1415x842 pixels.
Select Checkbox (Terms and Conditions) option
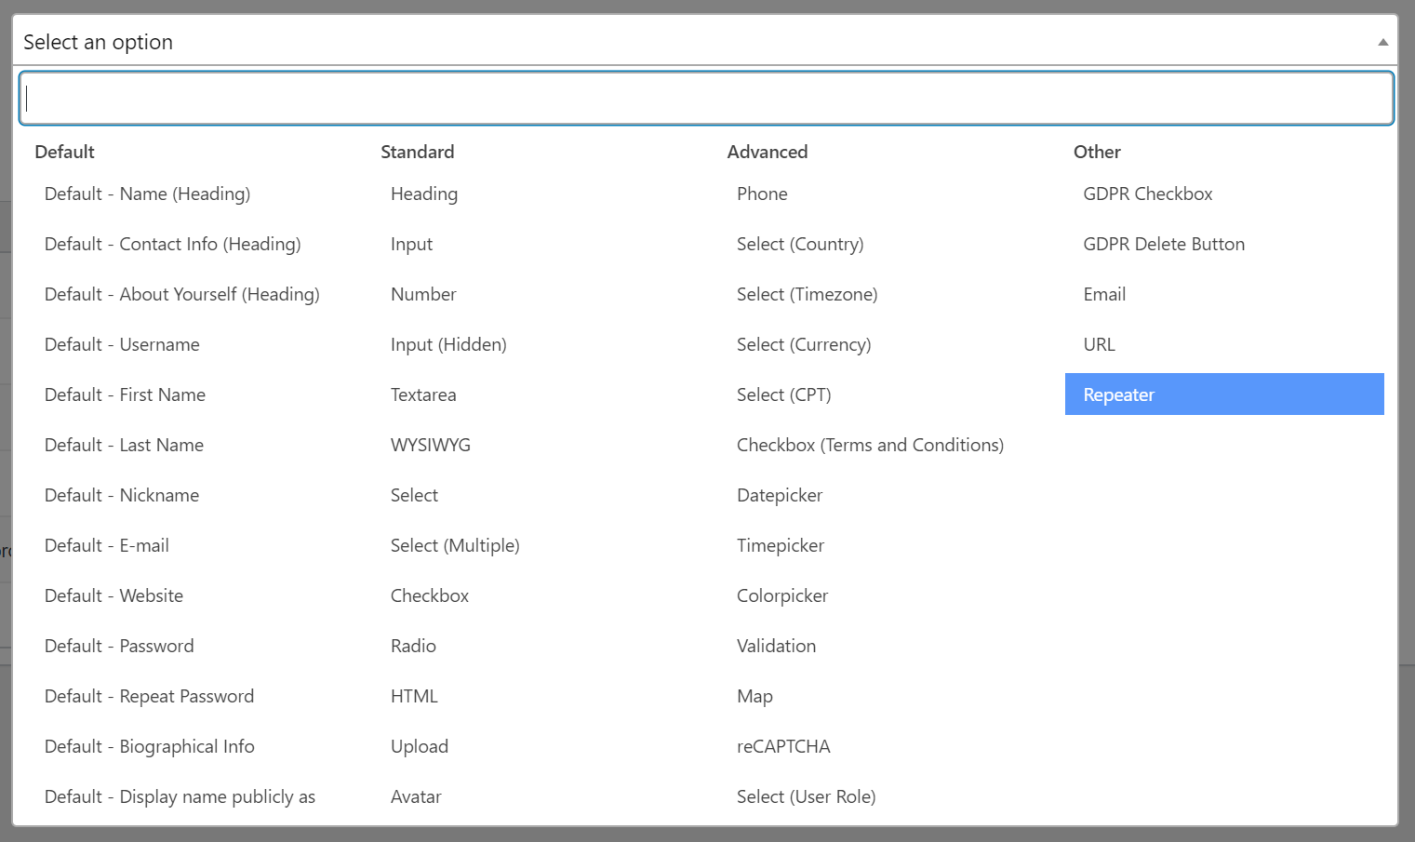coord(878,445)
